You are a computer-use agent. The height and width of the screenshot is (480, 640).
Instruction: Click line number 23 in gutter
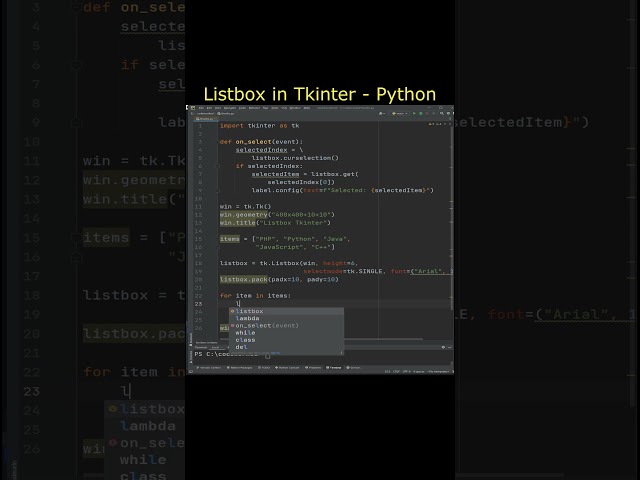198,304
